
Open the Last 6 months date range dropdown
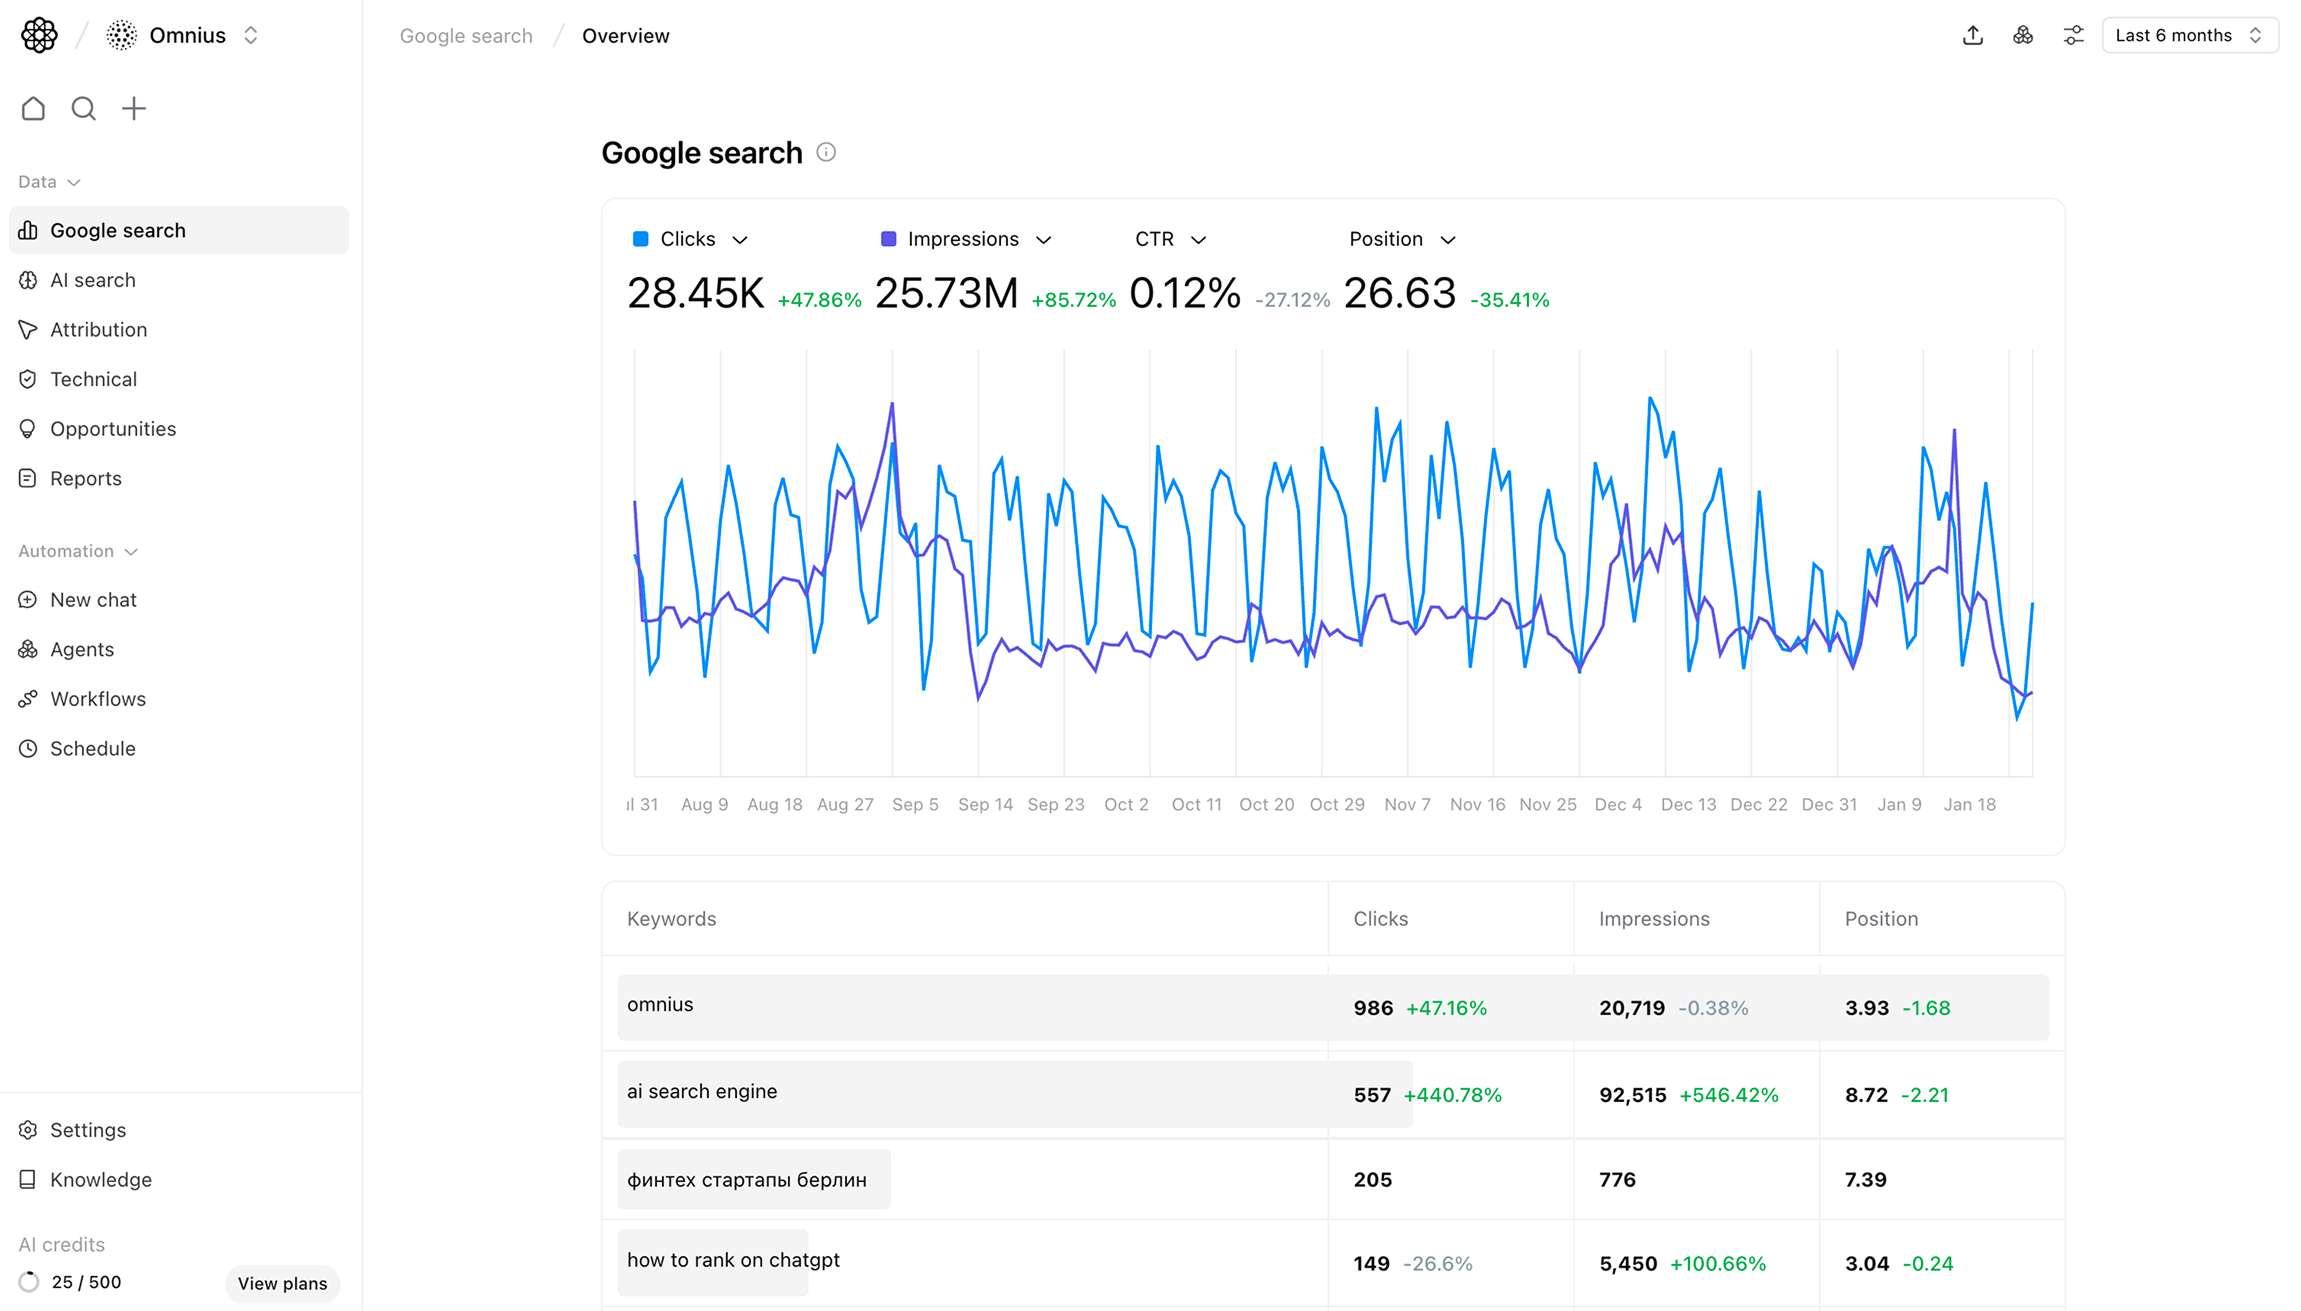pyautogui.click(x=2189, y=35)
